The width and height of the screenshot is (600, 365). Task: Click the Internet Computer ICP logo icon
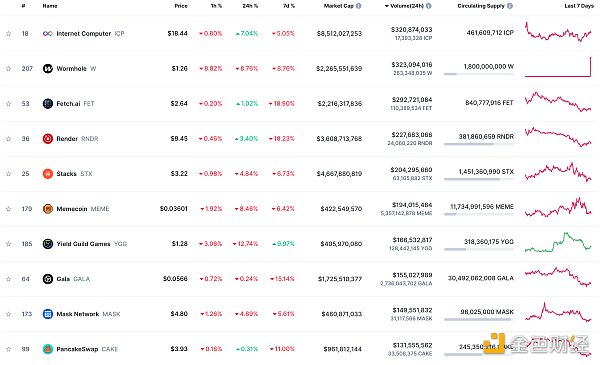tap(47, 34)
